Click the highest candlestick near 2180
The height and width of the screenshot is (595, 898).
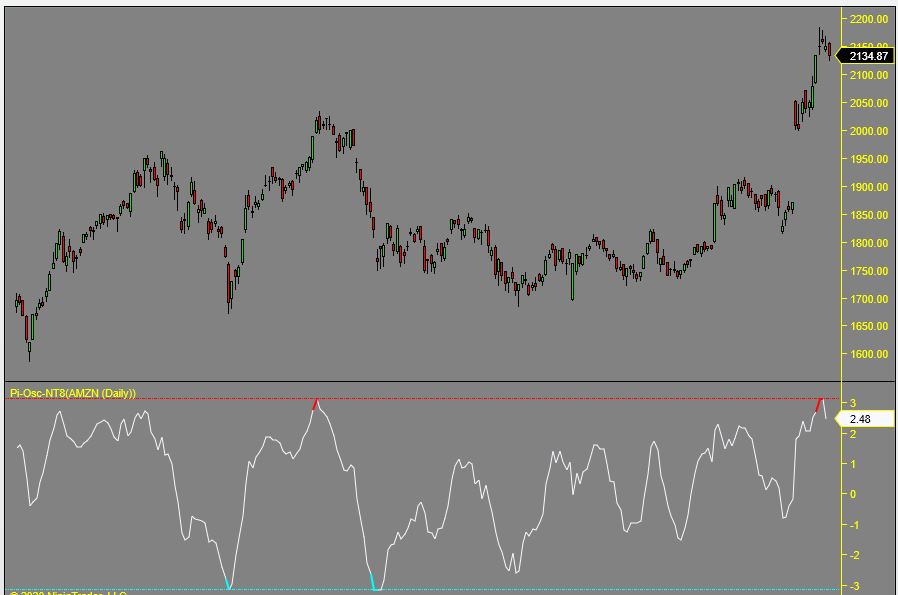820,36
